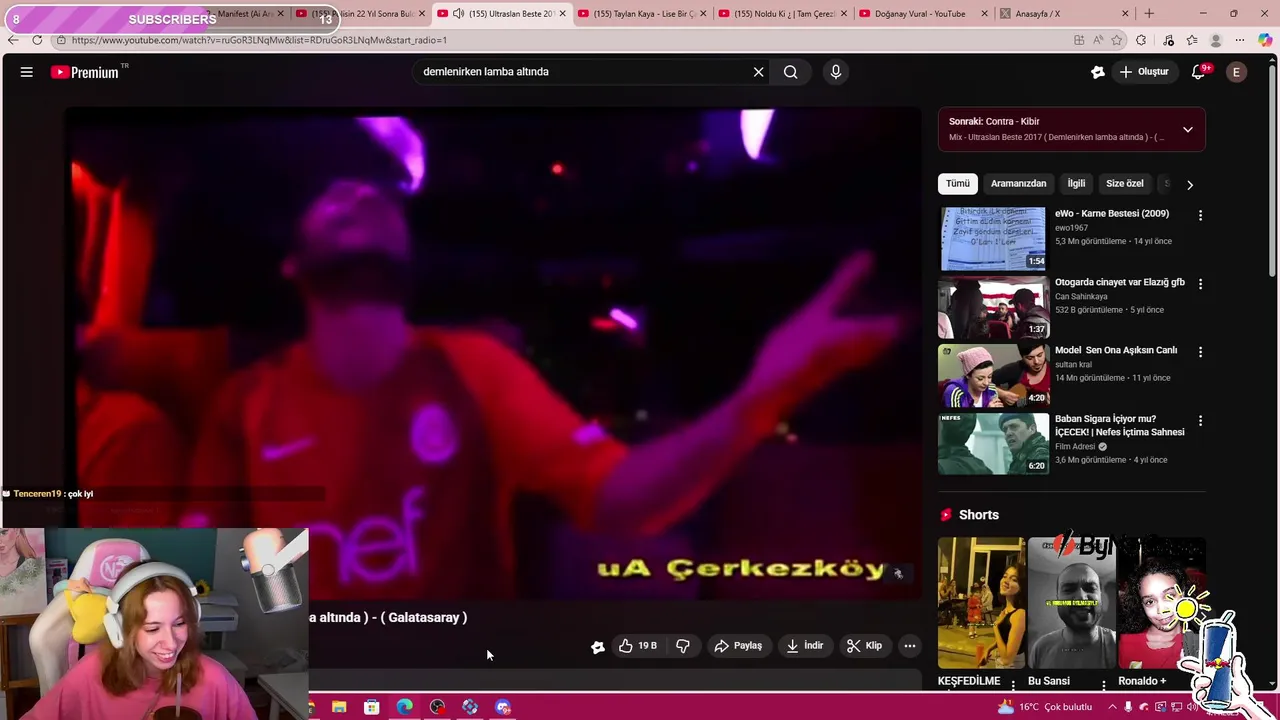
Task: Select the İlgili filter chip
Action: point(1076,184)
